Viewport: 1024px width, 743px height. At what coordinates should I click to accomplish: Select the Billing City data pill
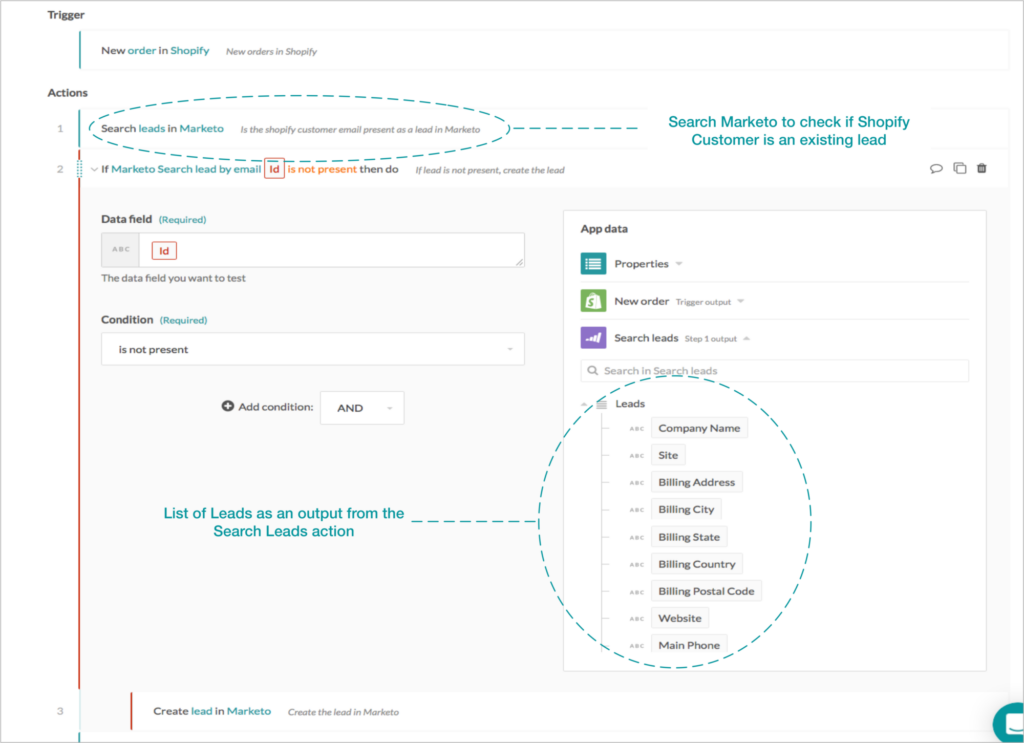point(686,509)
